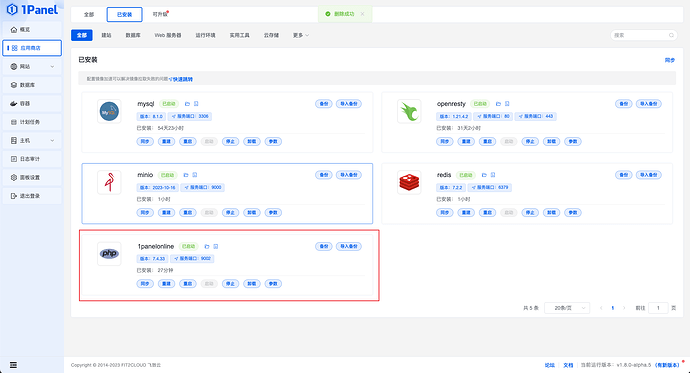Filter by 数据库 category tab
Viewport: 690px width, 373px height.
[x=133, y=35]
